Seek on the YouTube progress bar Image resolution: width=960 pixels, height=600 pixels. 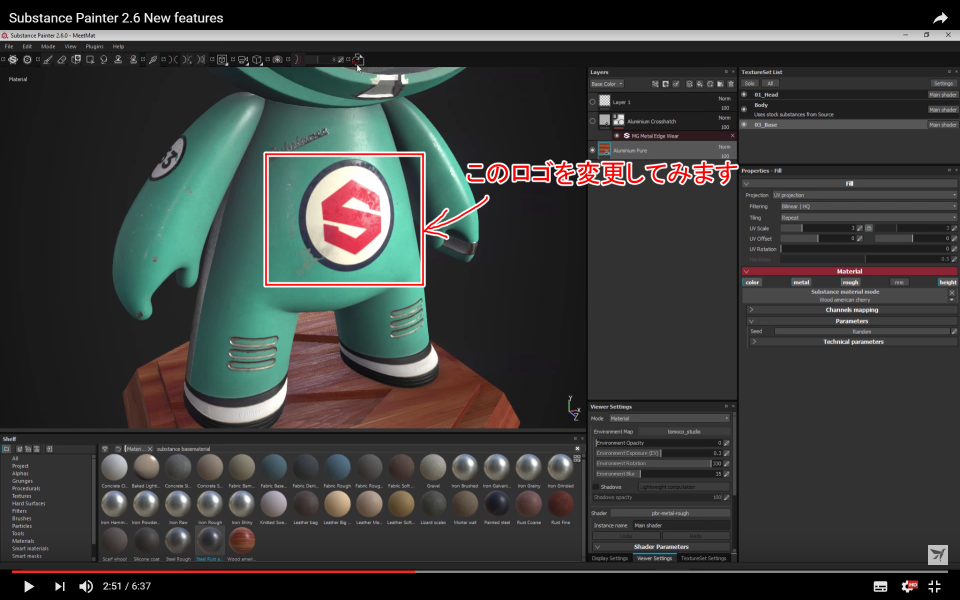pyautogui.click(x=480, y=571)
